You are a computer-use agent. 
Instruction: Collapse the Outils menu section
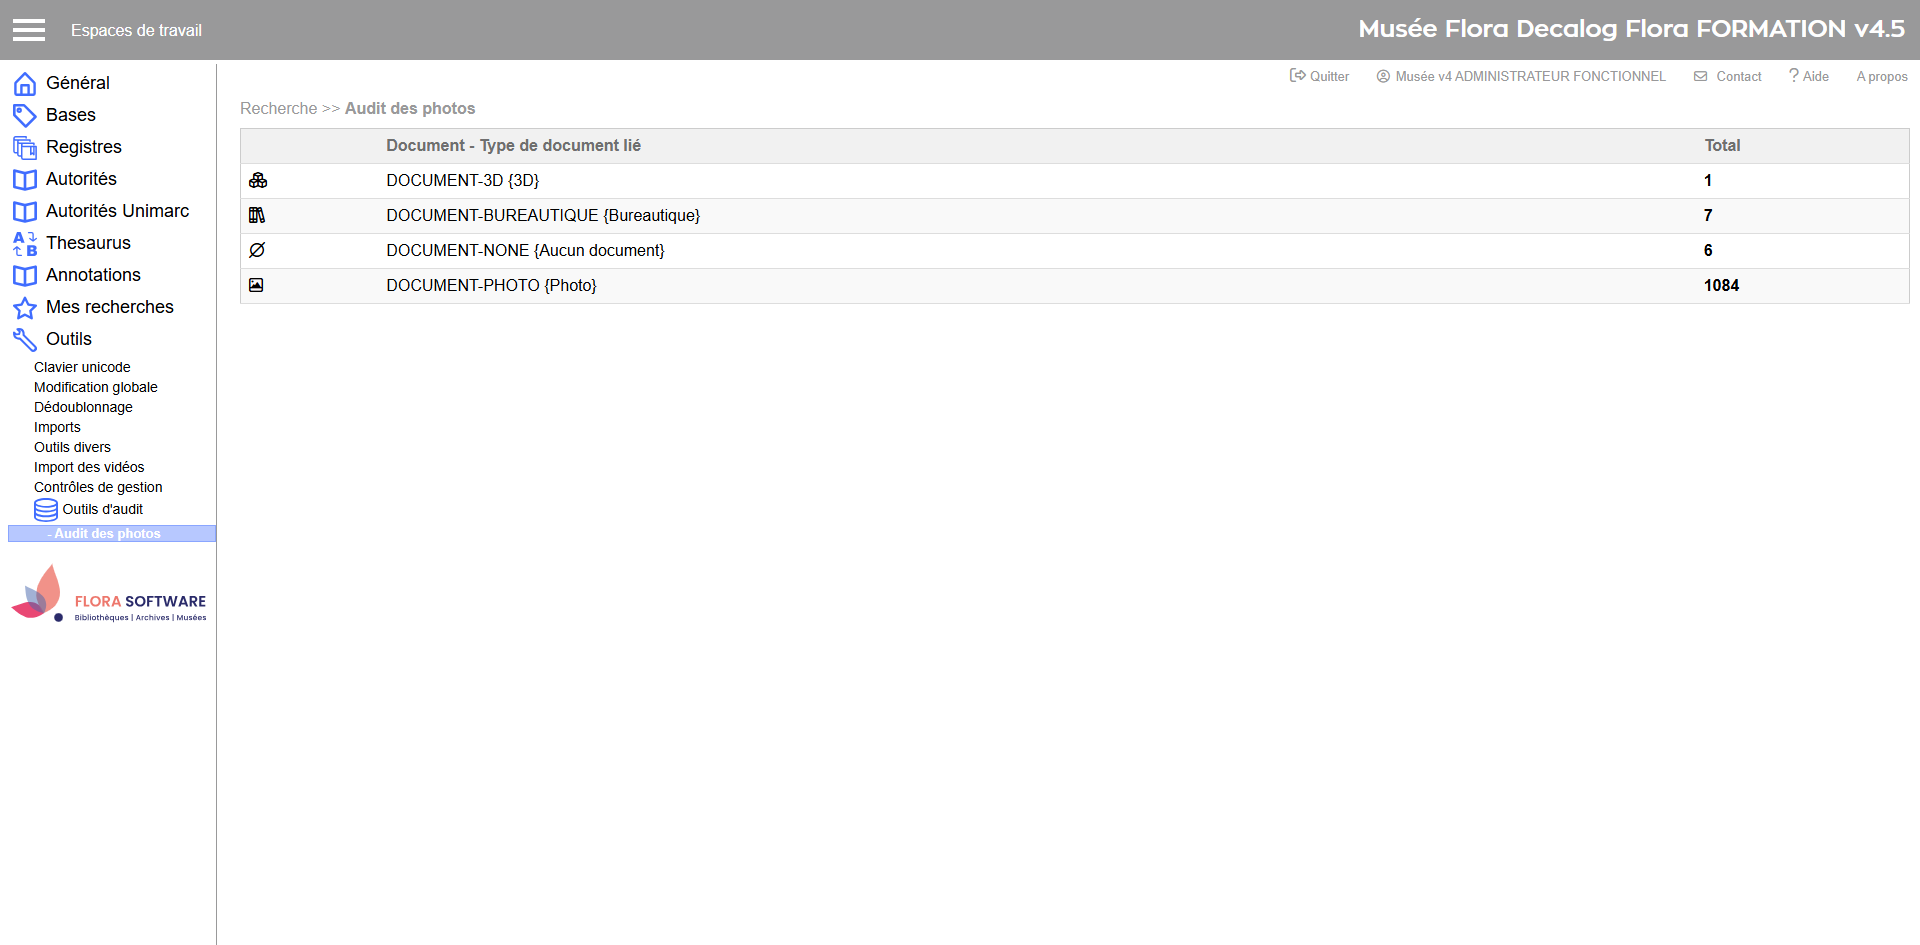[69, 339]
